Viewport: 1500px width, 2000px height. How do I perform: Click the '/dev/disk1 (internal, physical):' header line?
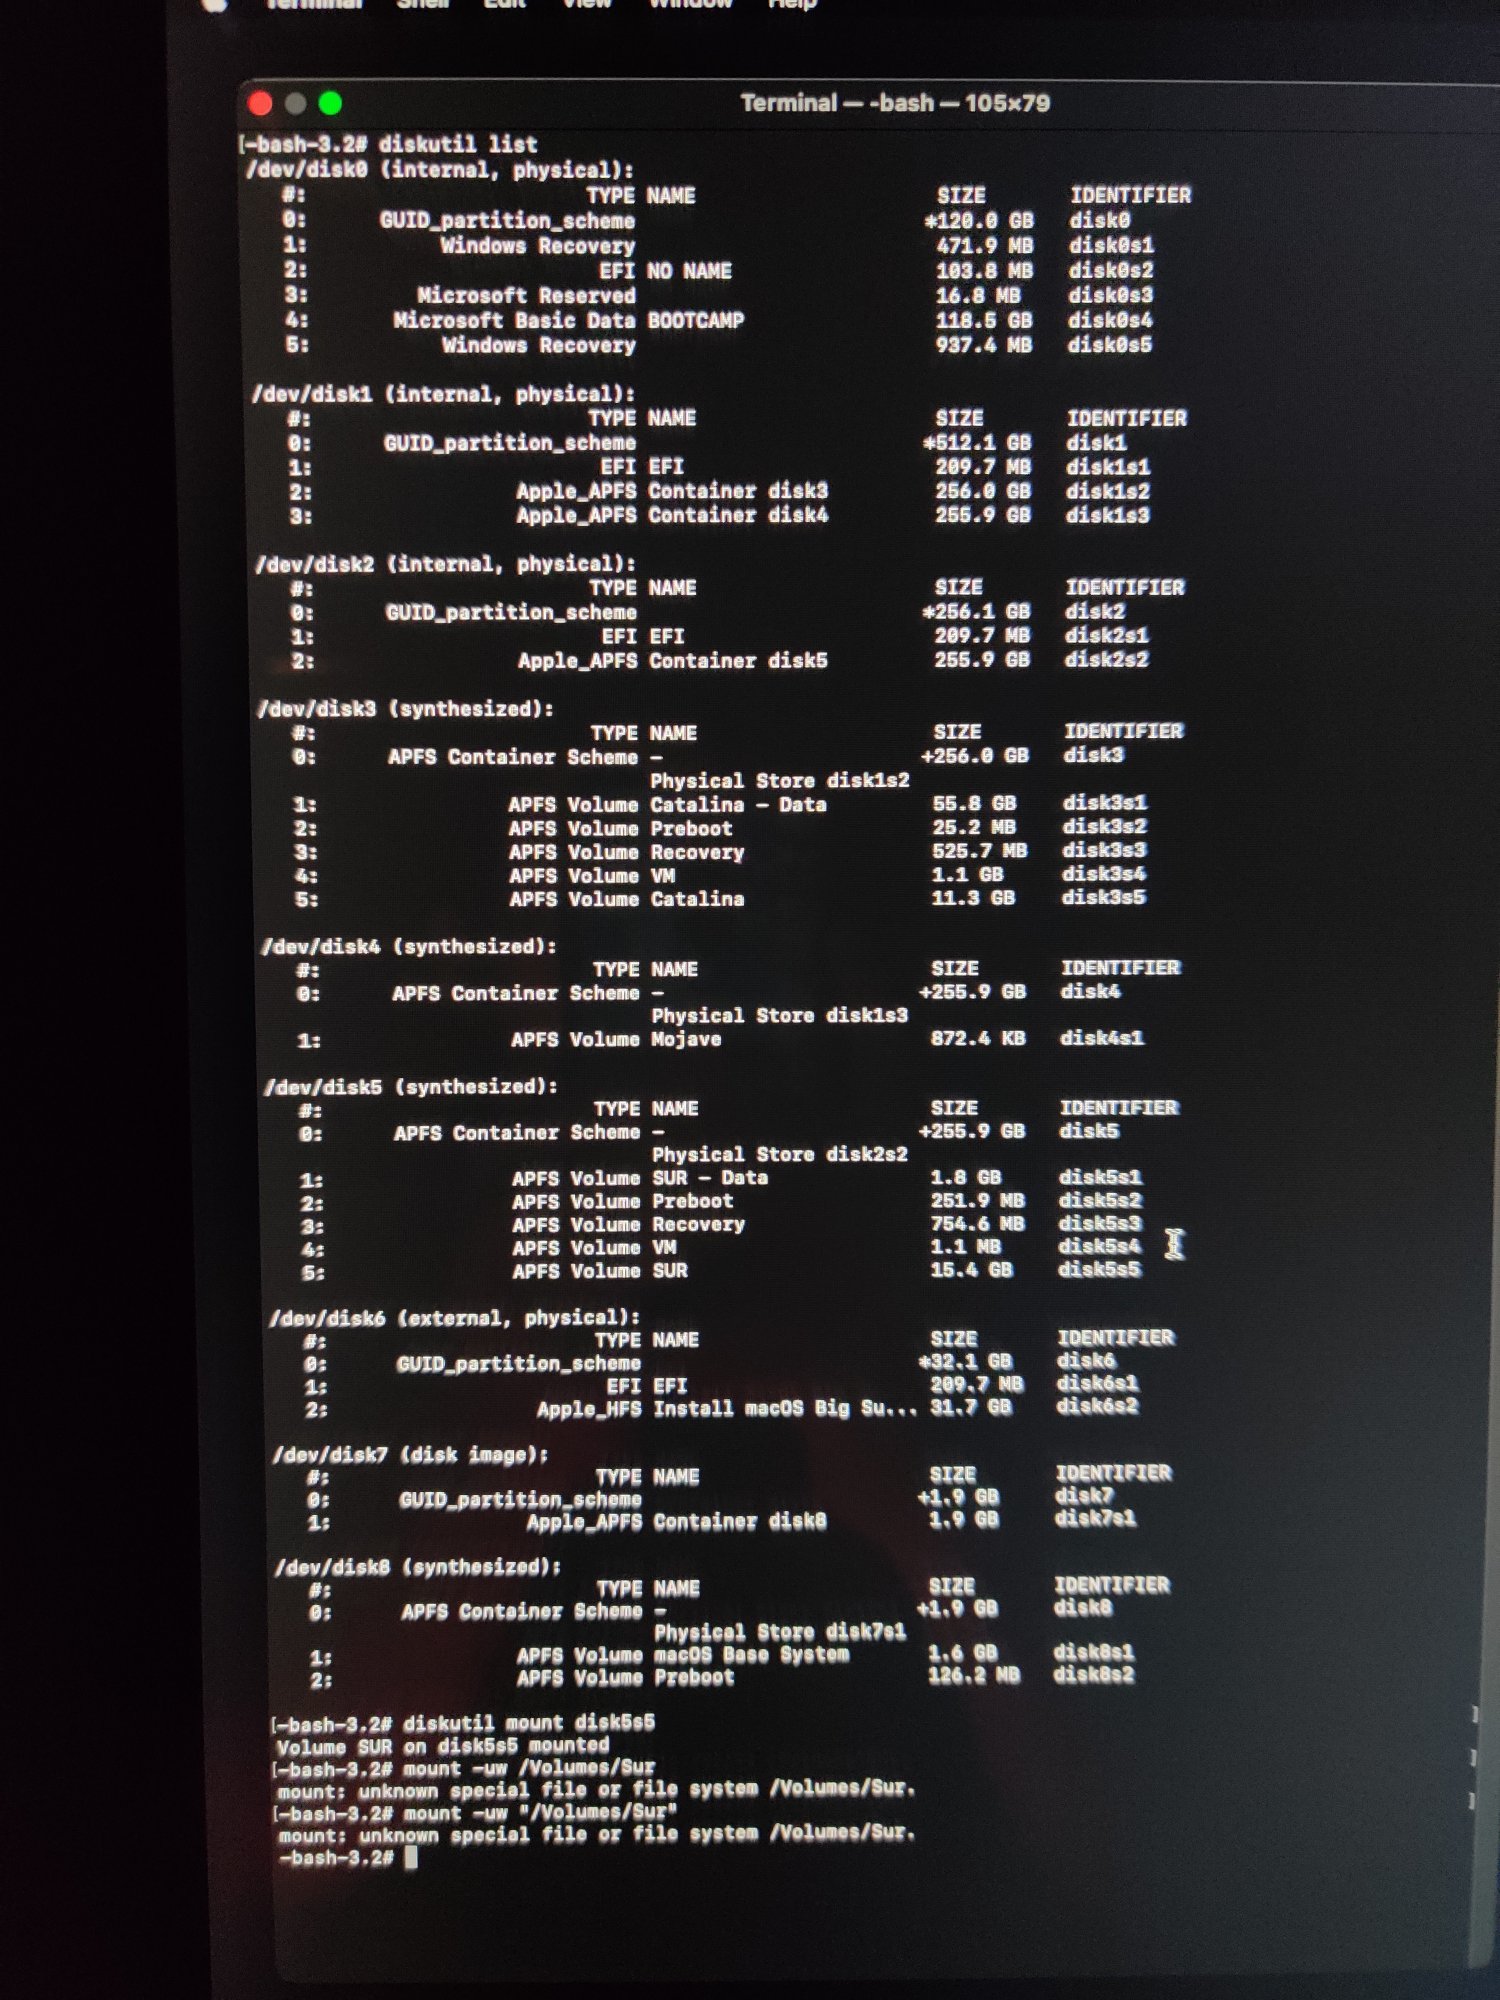(x=444, y=394)
